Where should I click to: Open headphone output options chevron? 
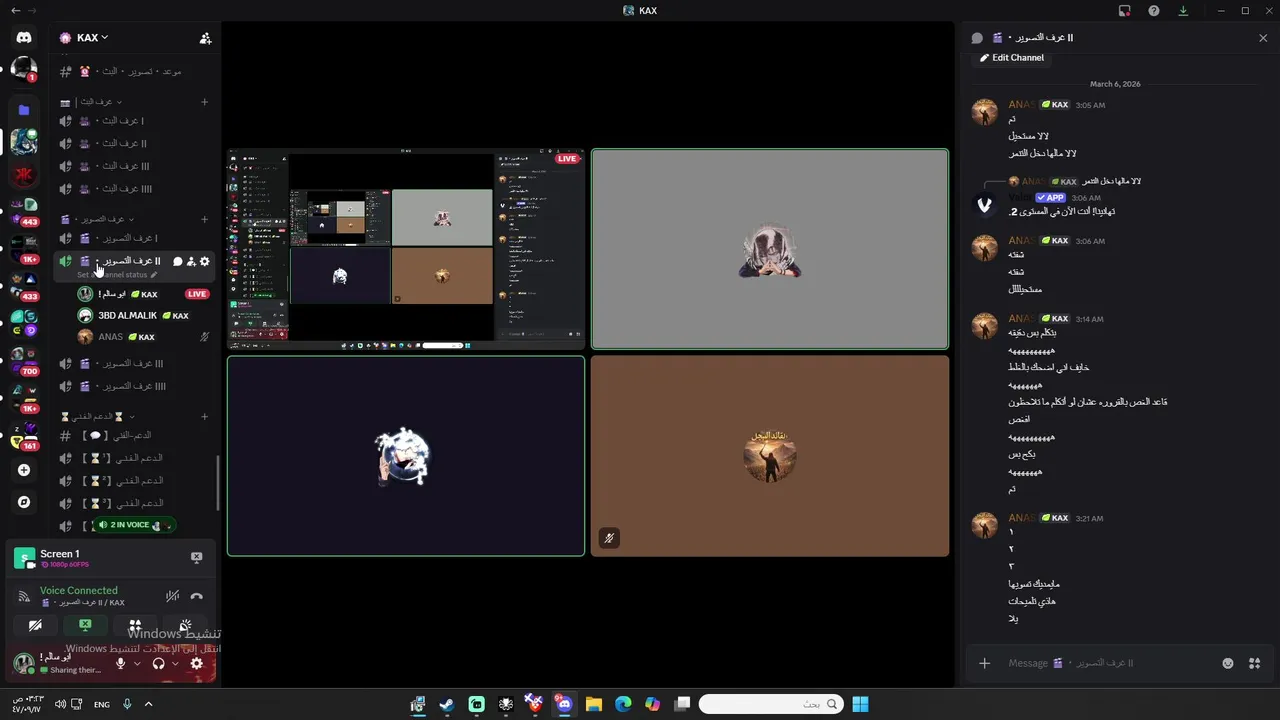(x=175, y=663)
